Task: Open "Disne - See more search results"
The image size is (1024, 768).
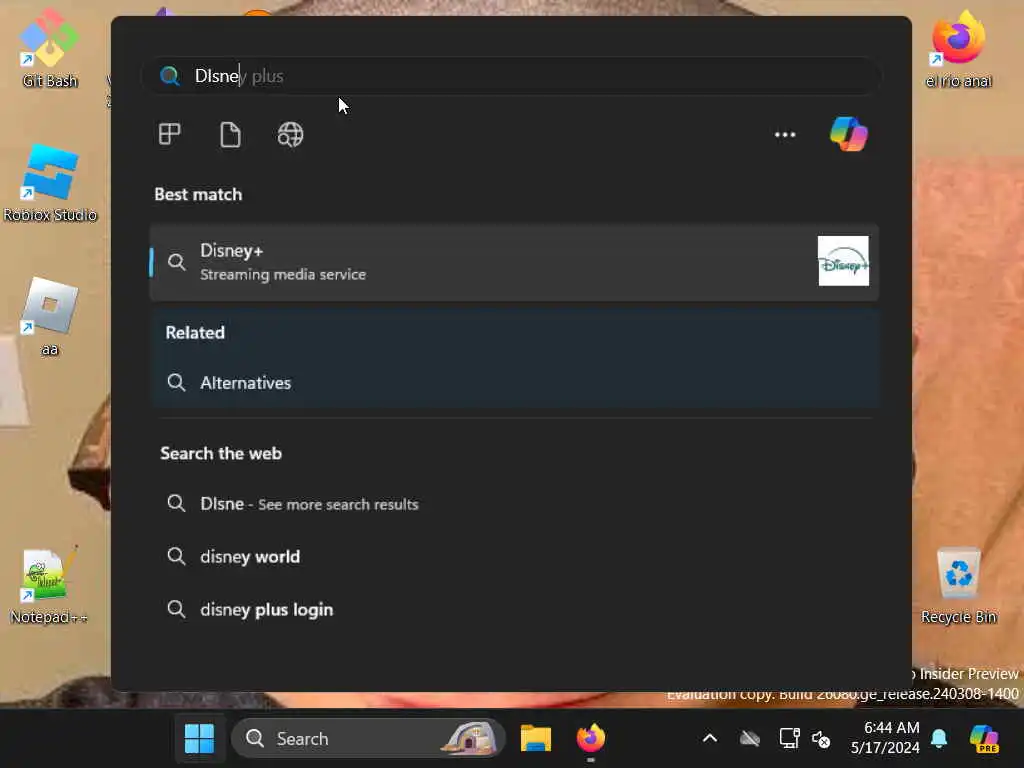Action: [514, 504]
